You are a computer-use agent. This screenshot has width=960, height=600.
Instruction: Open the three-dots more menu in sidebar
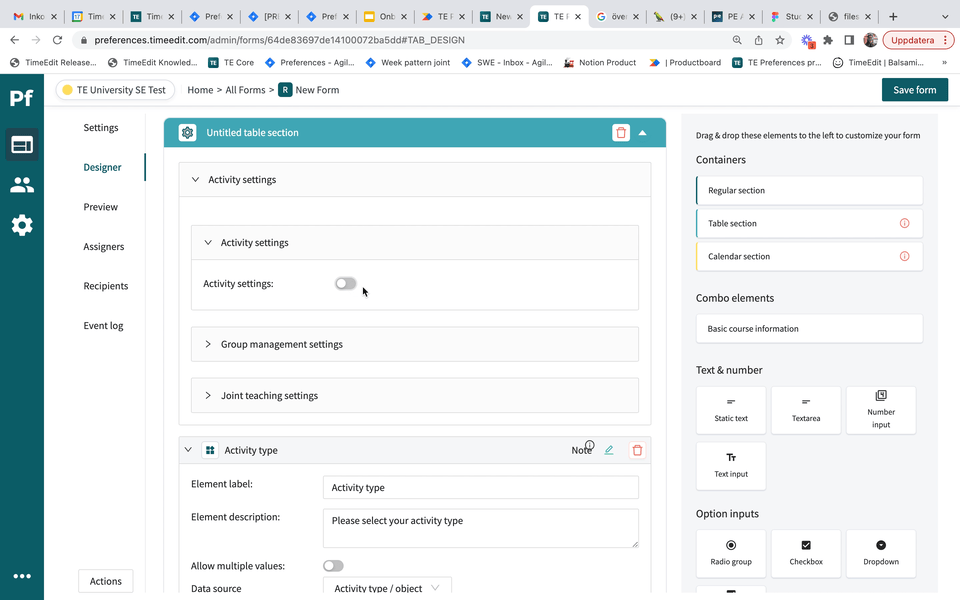point(22,576)
